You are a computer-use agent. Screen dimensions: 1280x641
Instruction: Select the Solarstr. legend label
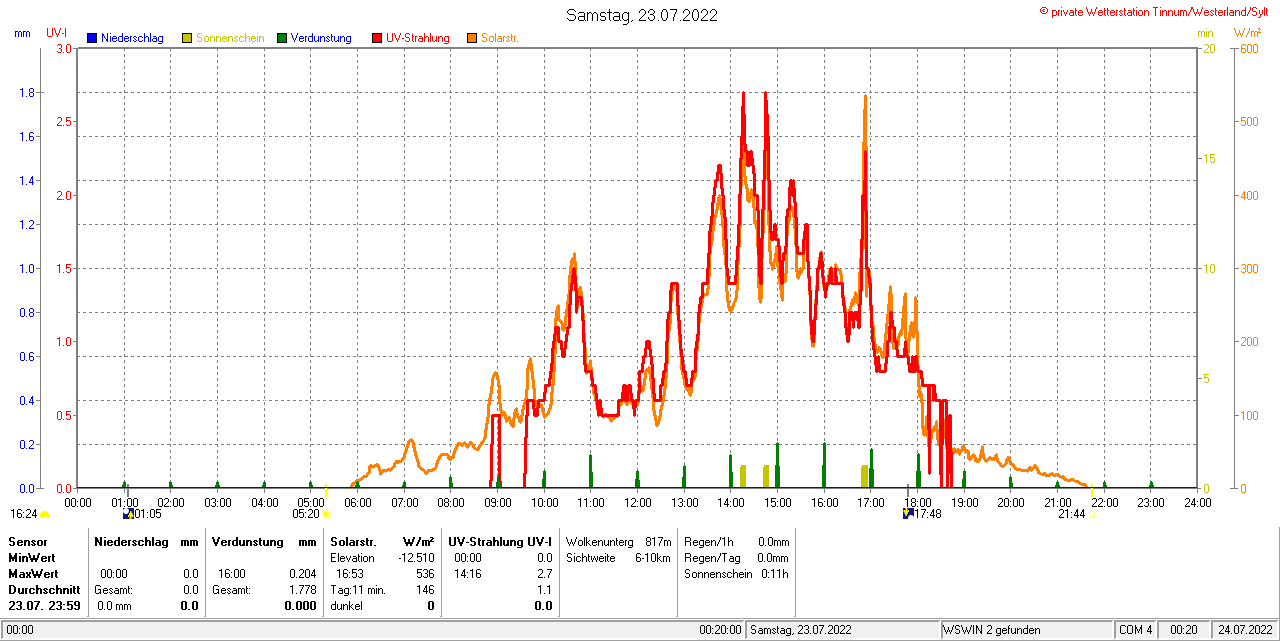pyautogui.click(x=500, y=38)
